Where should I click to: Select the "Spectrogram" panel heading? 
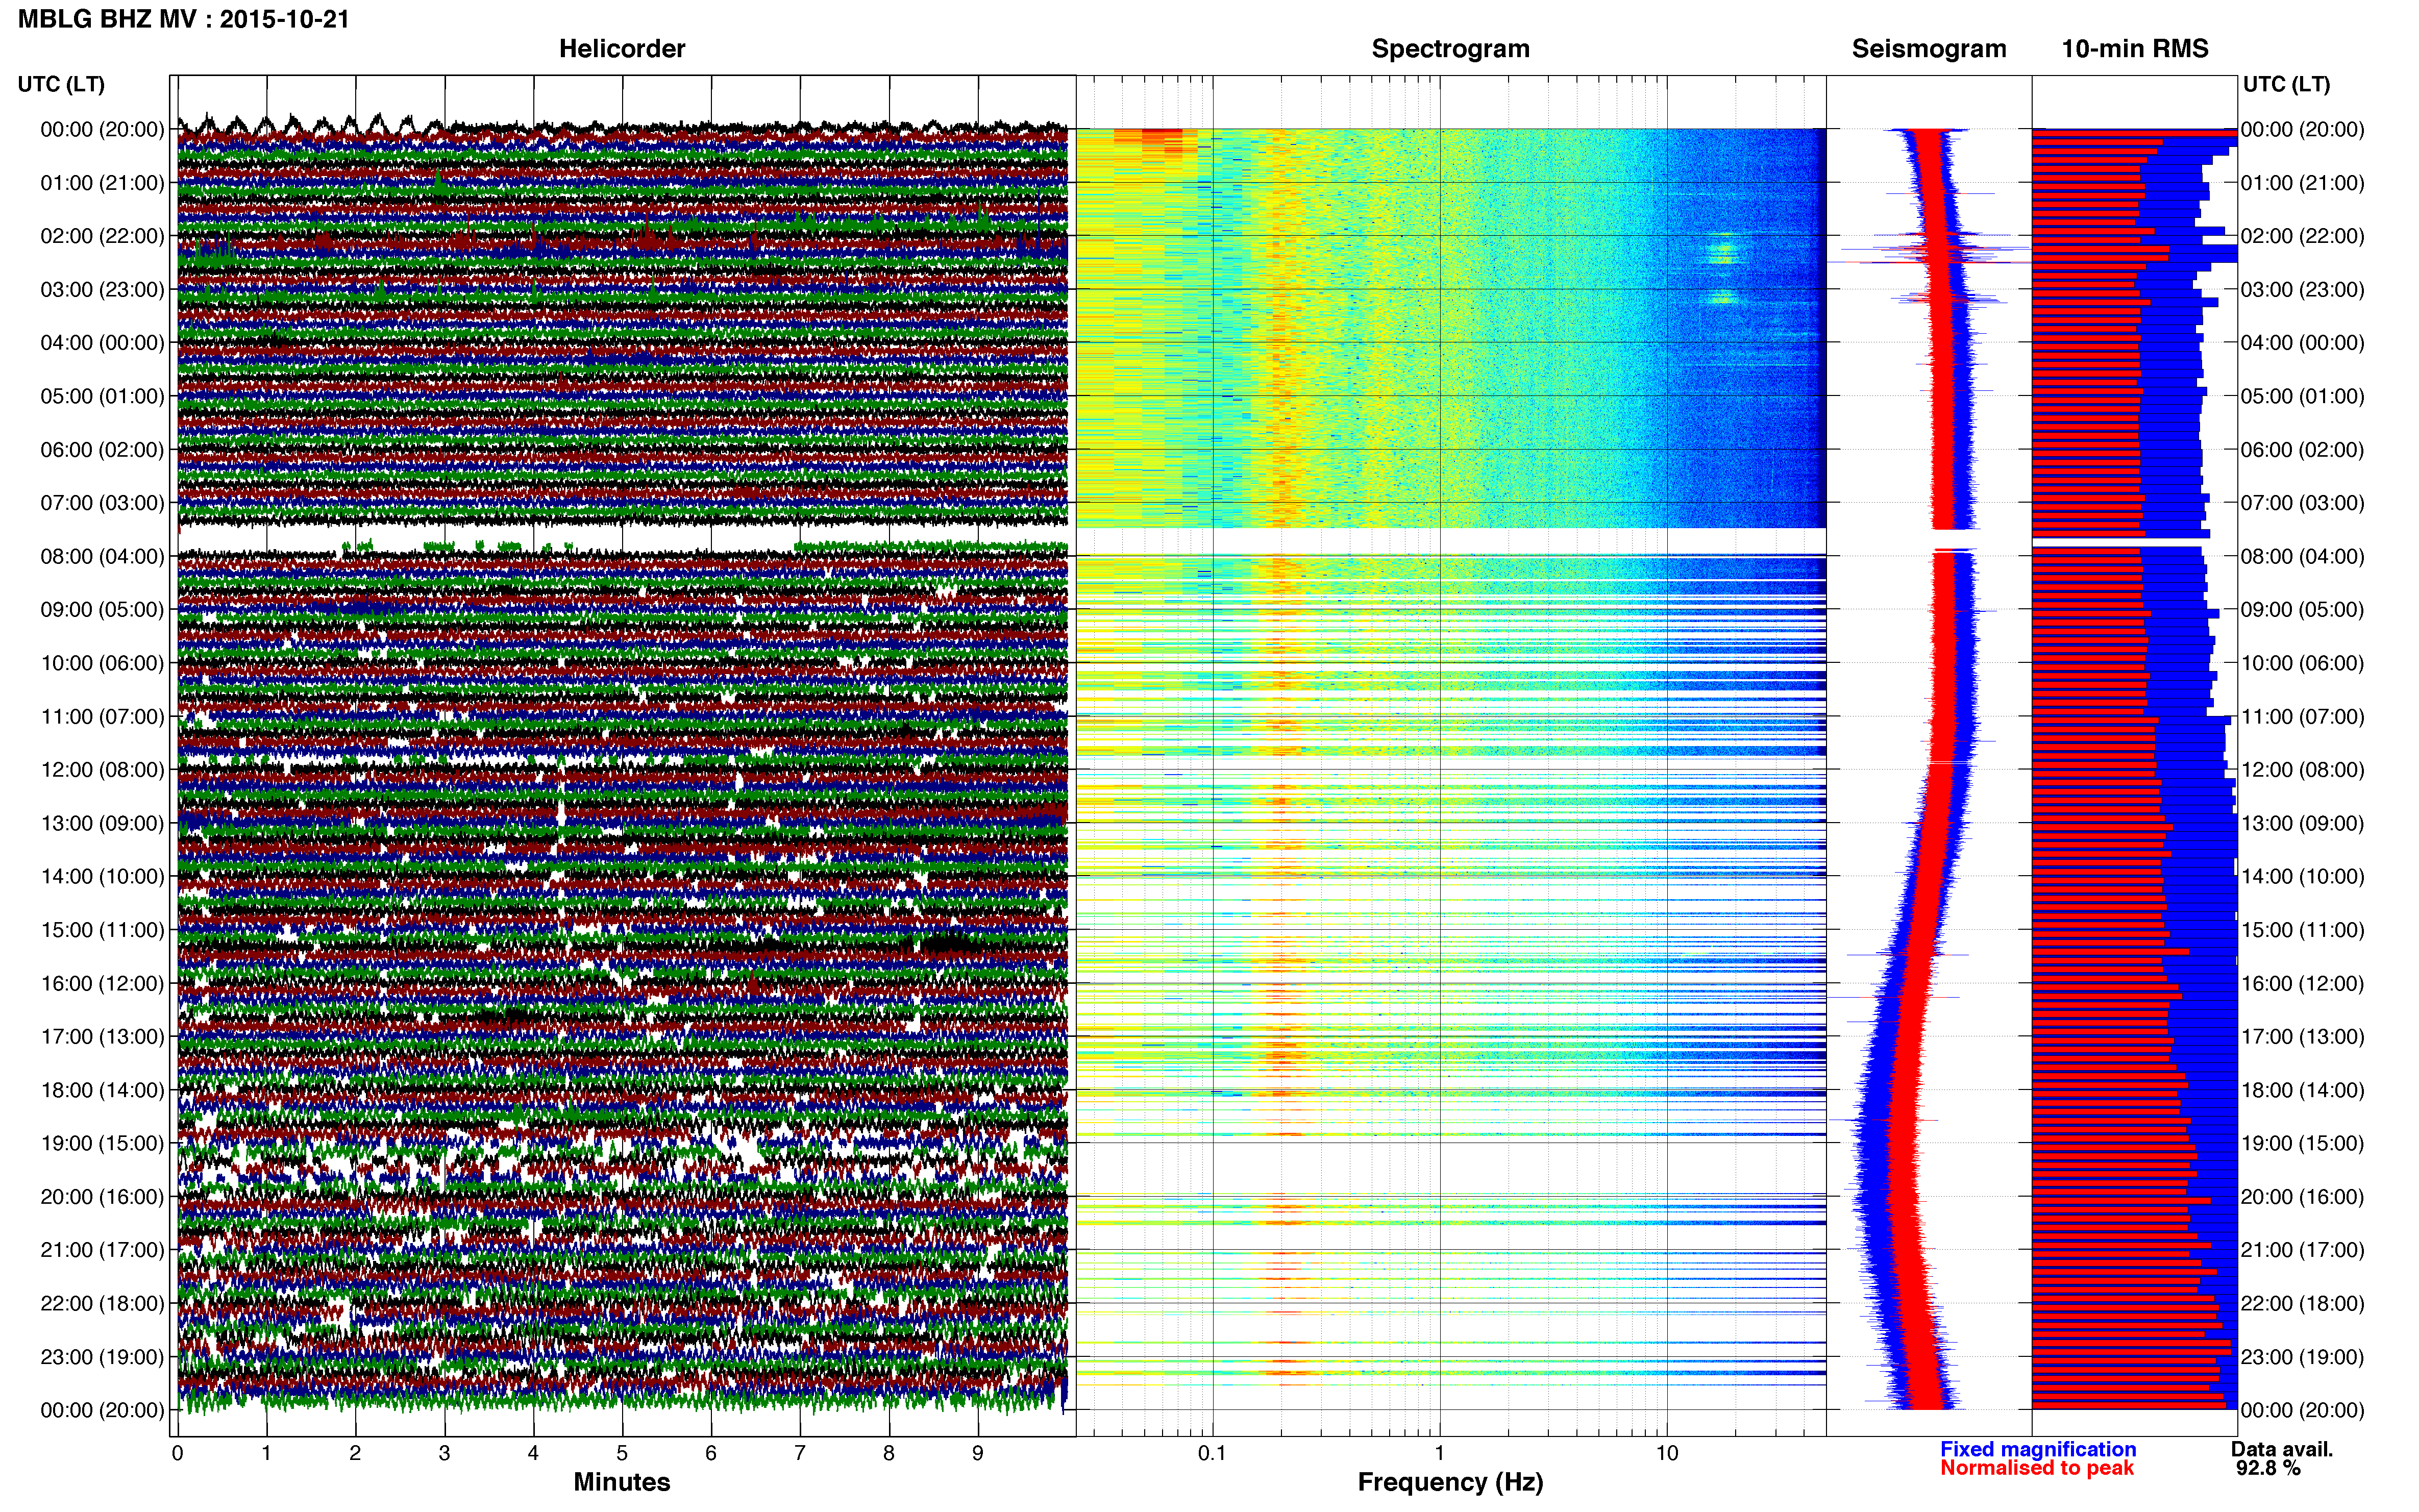pos(1450,49)
